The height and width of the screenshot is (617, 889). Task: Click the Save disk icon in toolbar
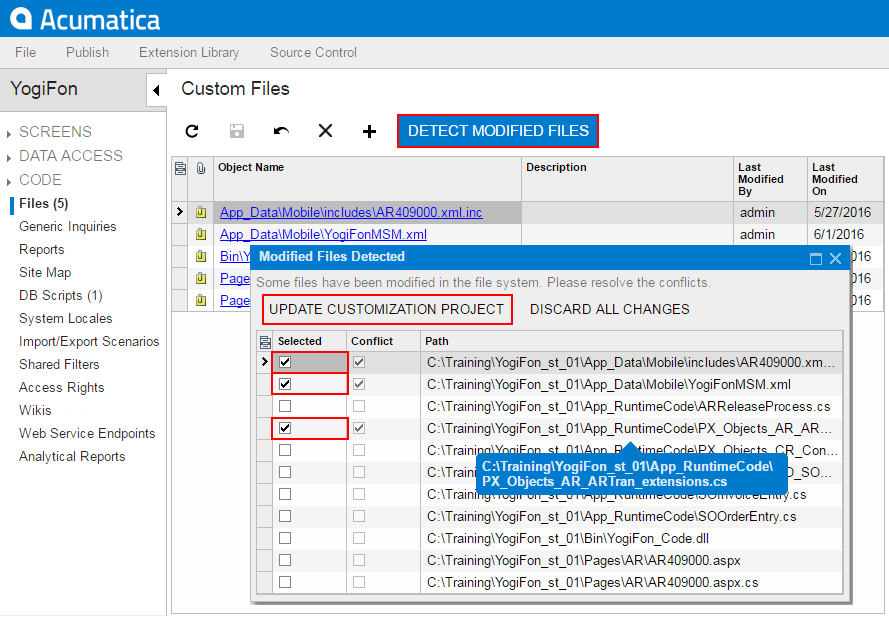[x=237, y=131]
